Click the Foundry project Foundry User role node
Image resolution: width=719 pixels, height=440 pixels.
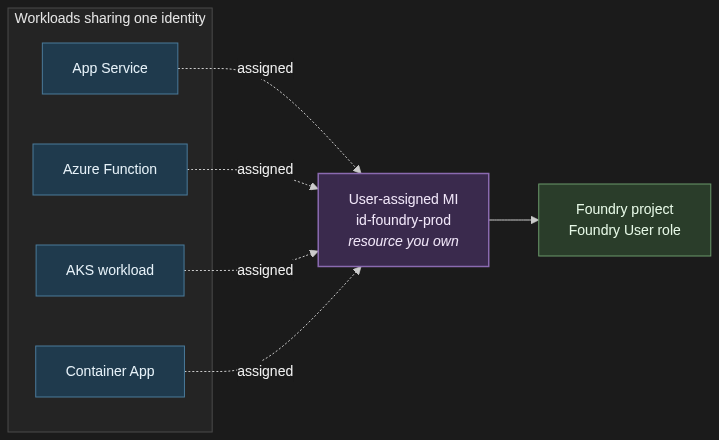pos(625,220)
